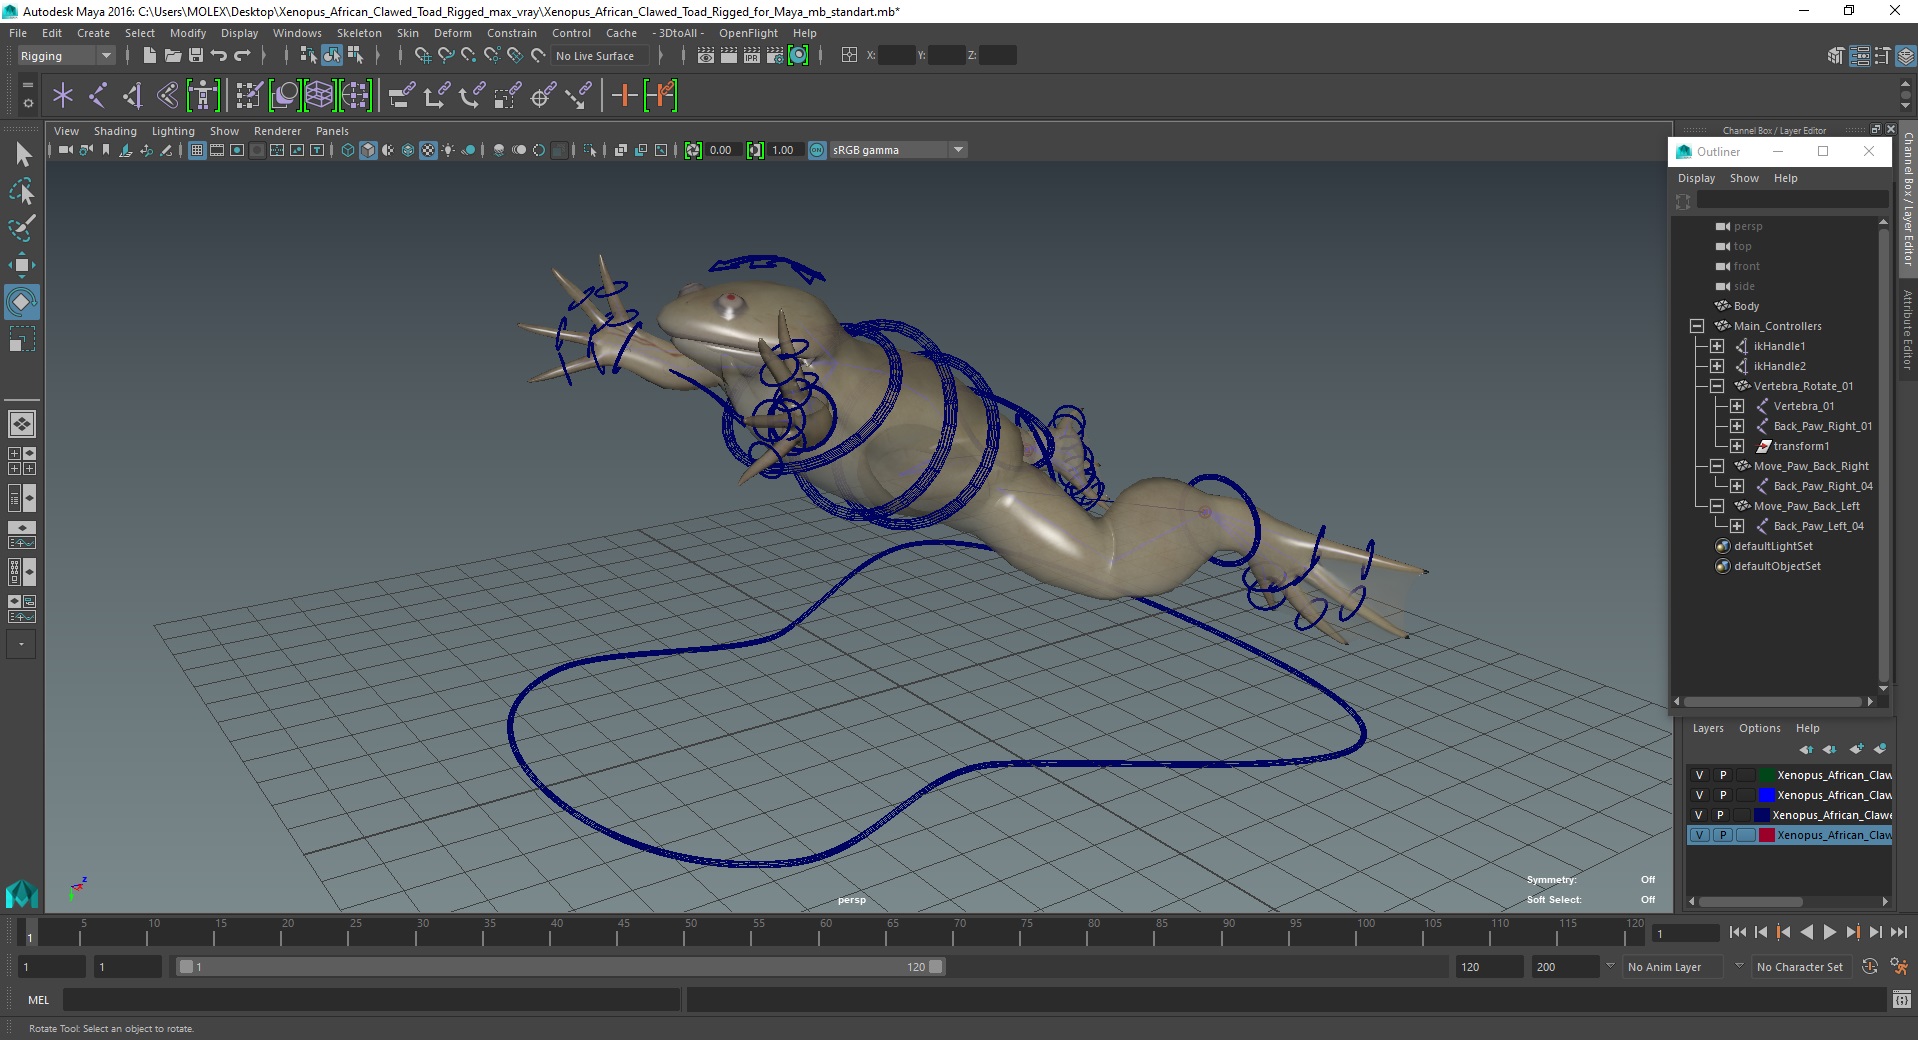1918x1040 pixels.
Task: Expand ikHandle1 in the Outliner
Action: 1717,346
